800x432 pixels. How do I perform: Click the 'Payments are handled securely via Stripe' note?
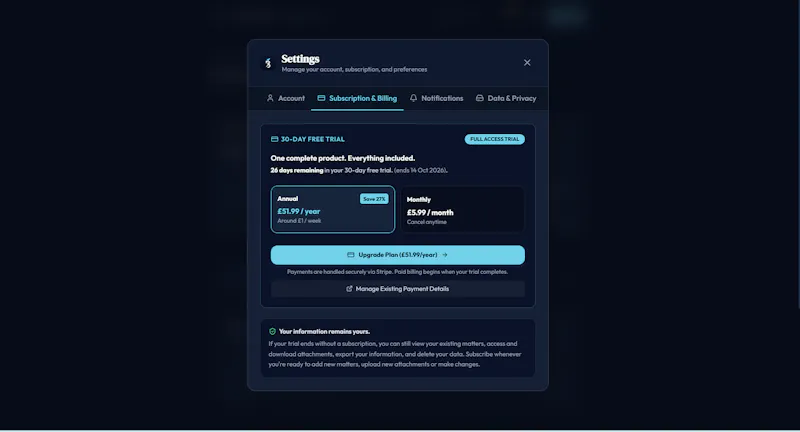(397, 272)
